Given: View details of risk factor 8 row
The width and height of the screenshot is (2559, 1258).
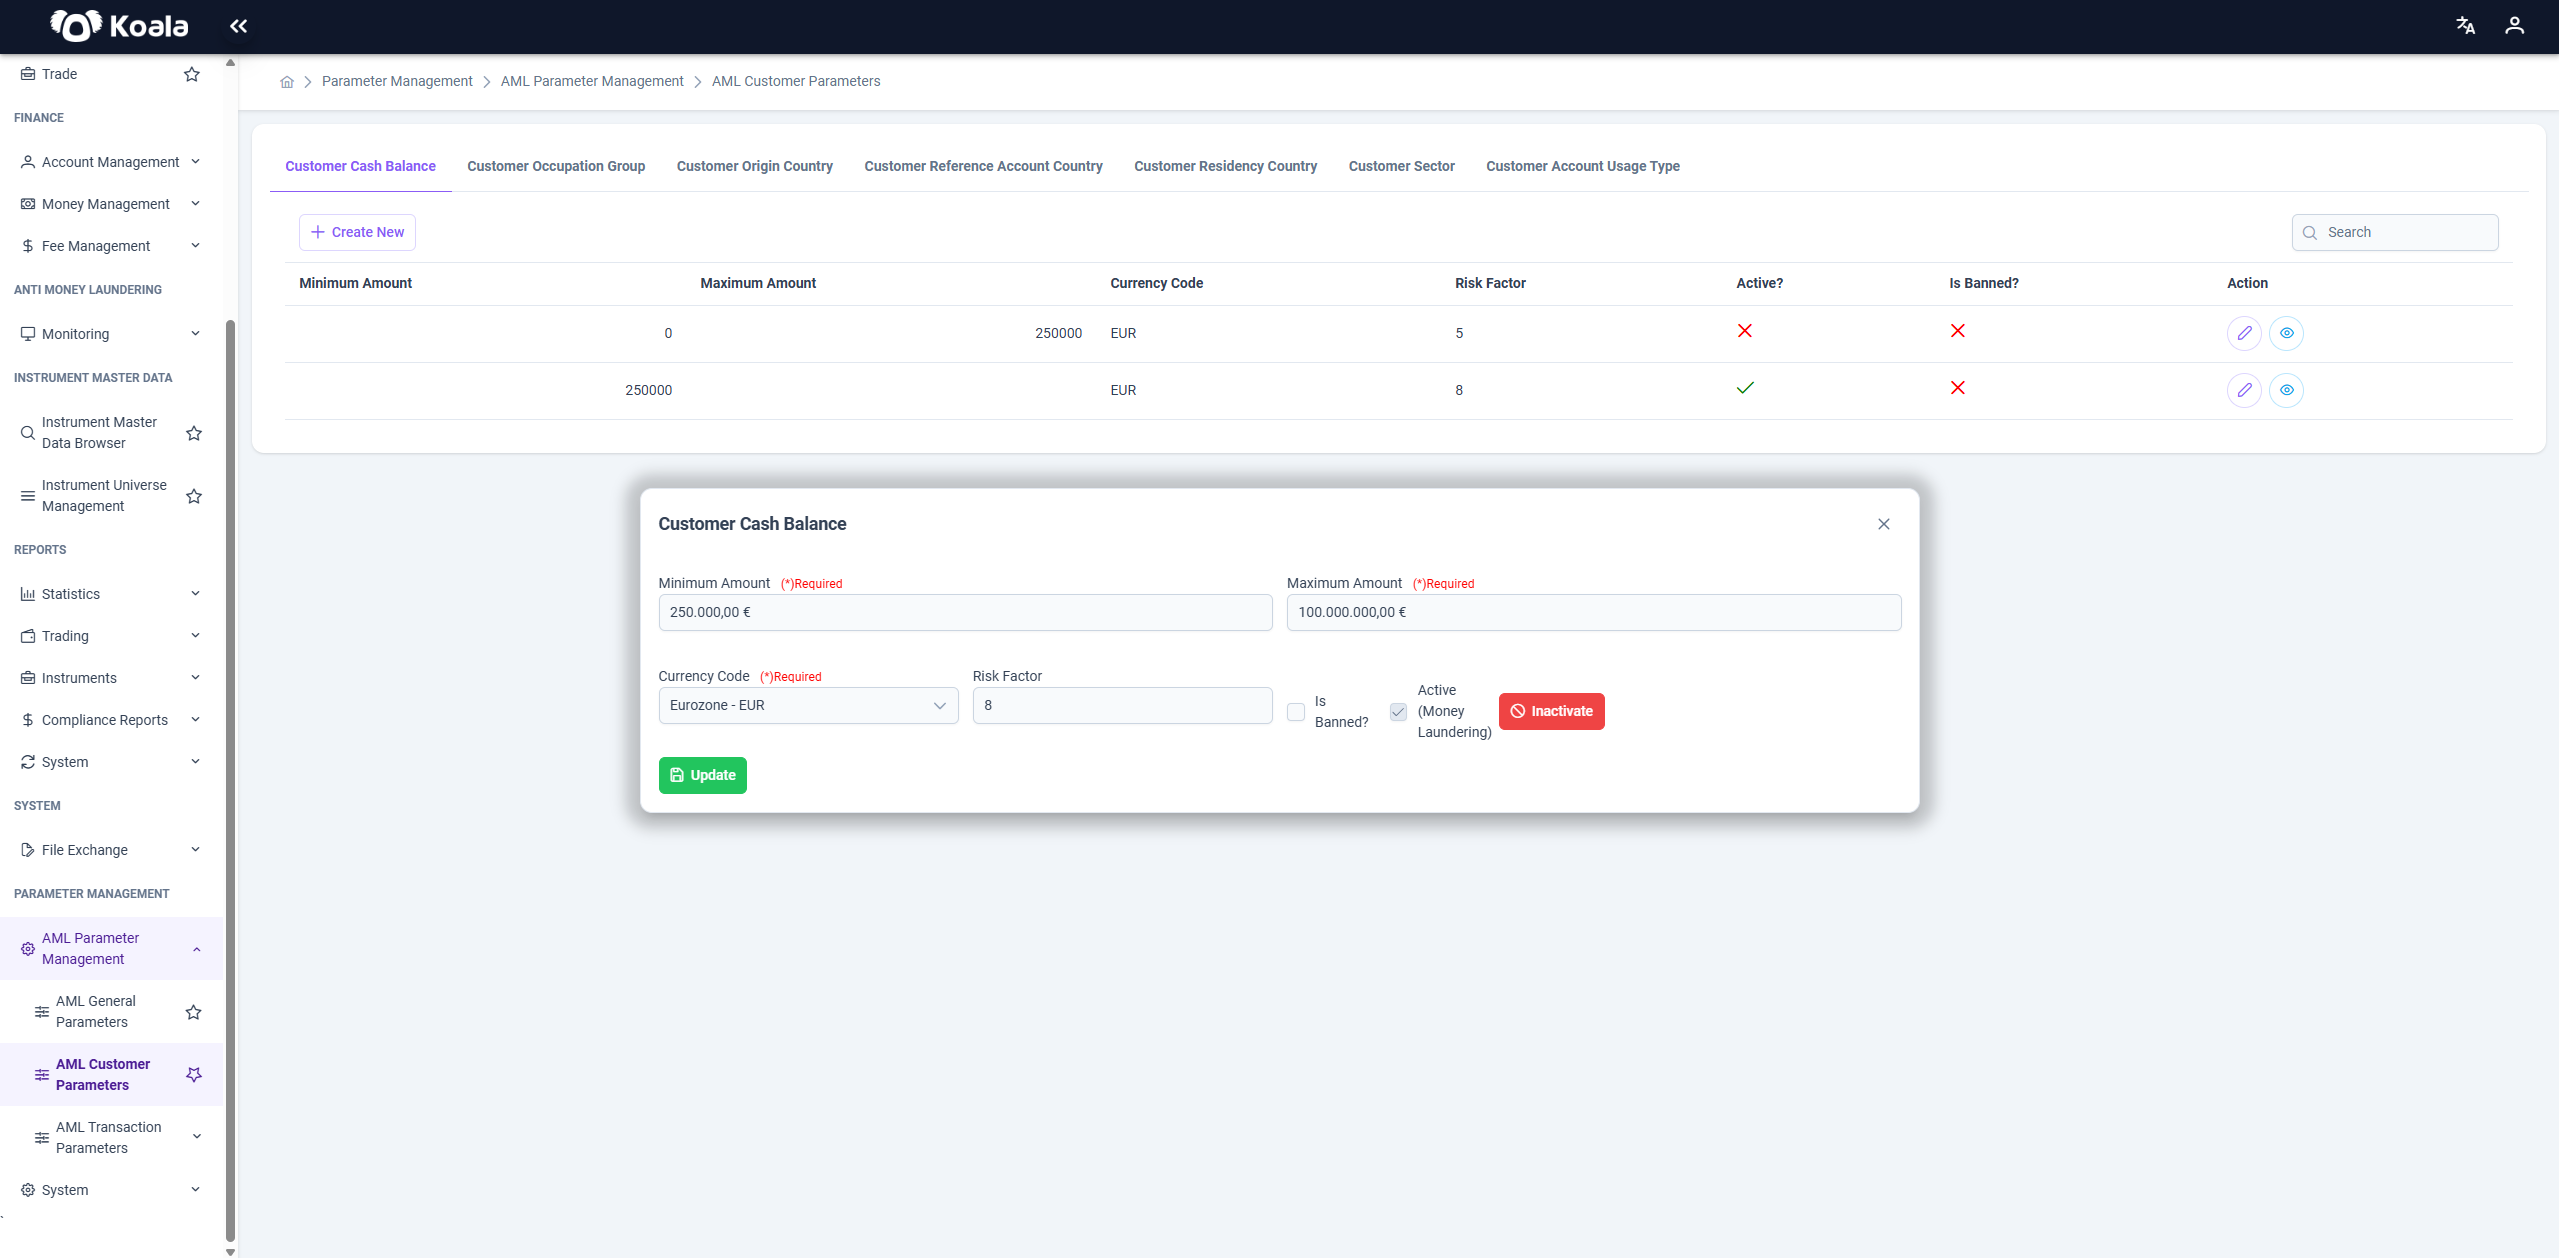Looking at the screenshot, I should pyautogui.click(x=2286, y=390).
